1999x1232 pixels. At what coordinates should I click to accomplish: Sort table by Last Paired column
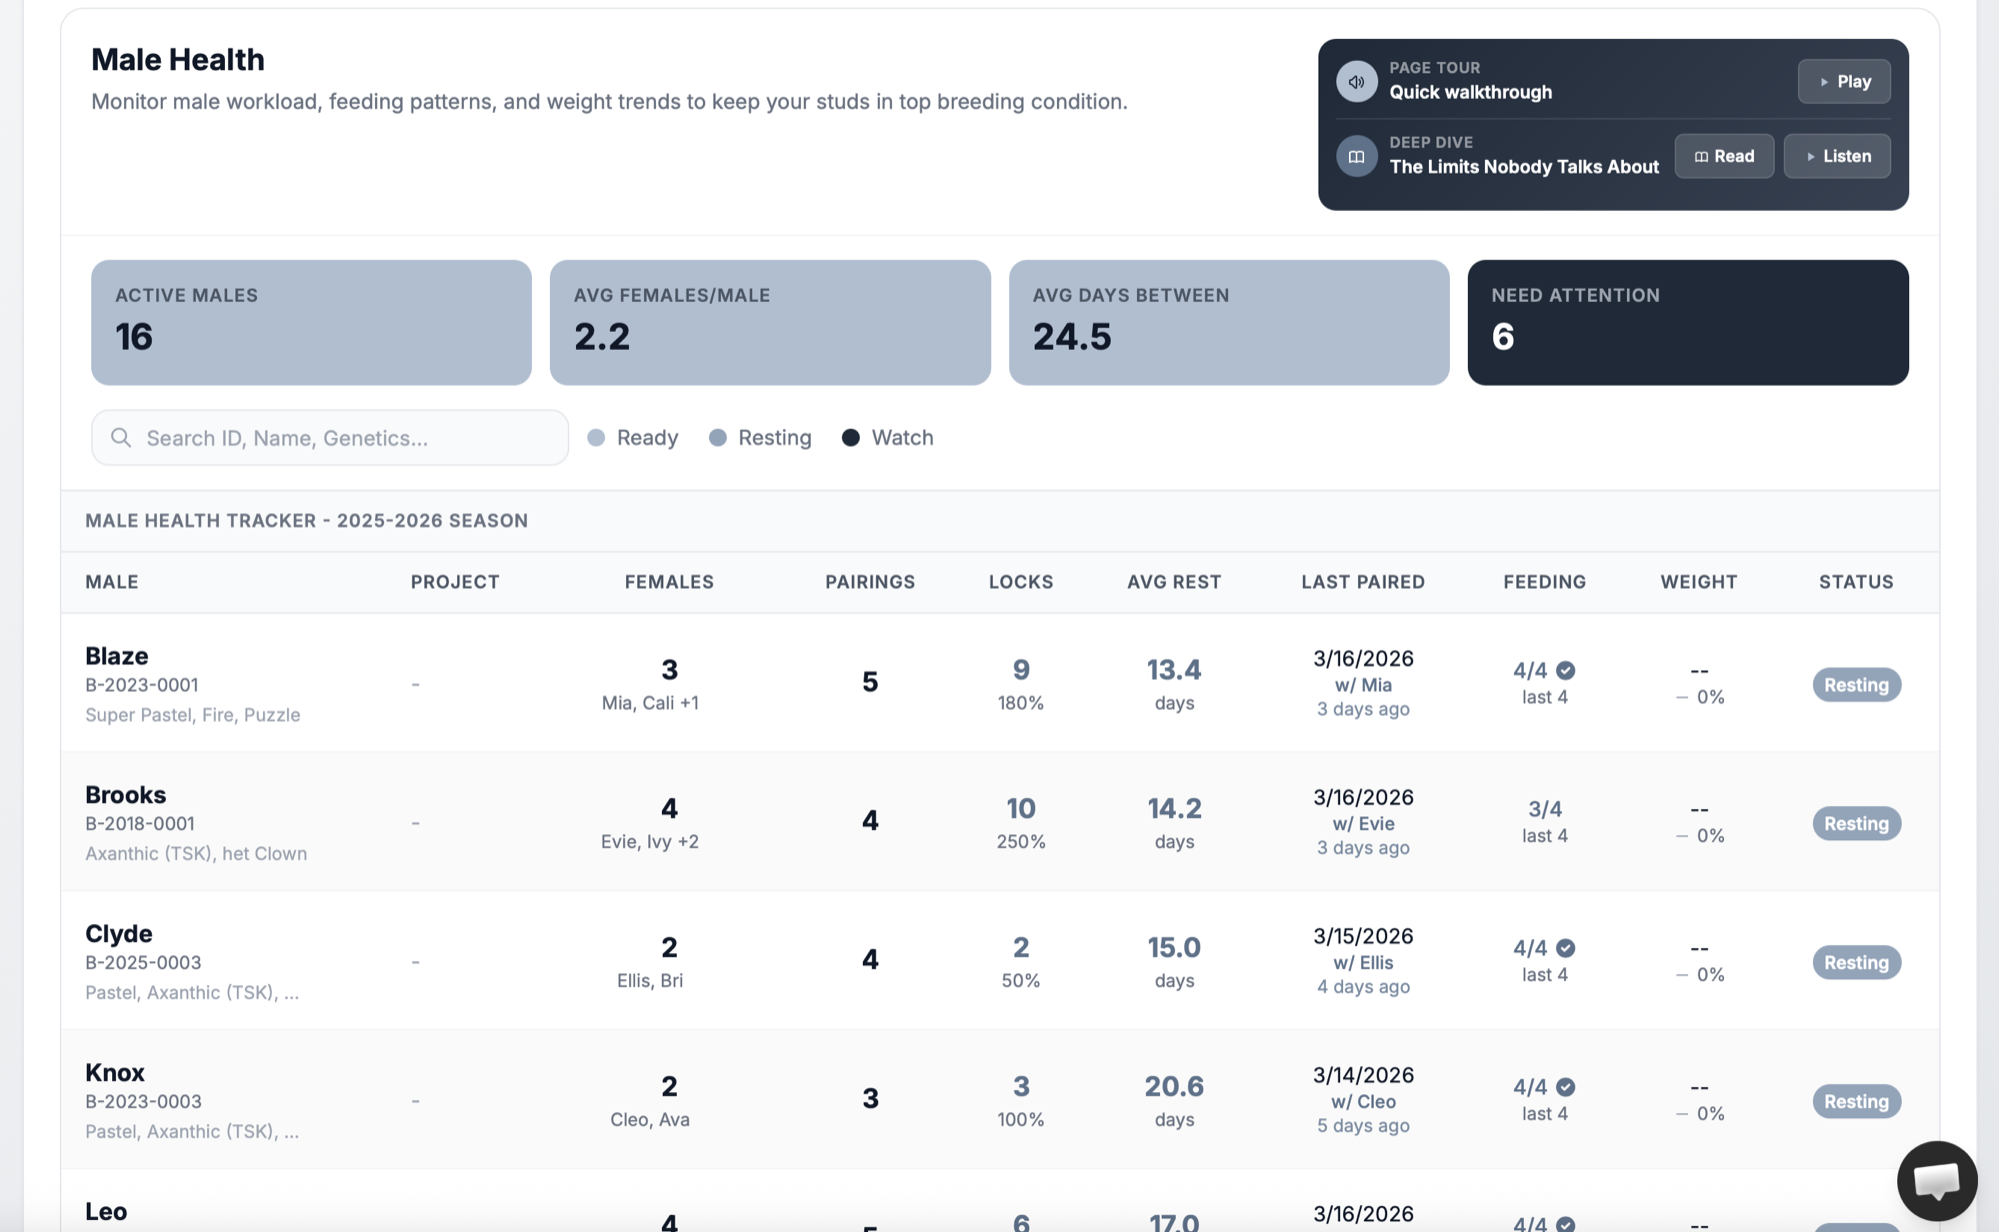click(1362, 582)
